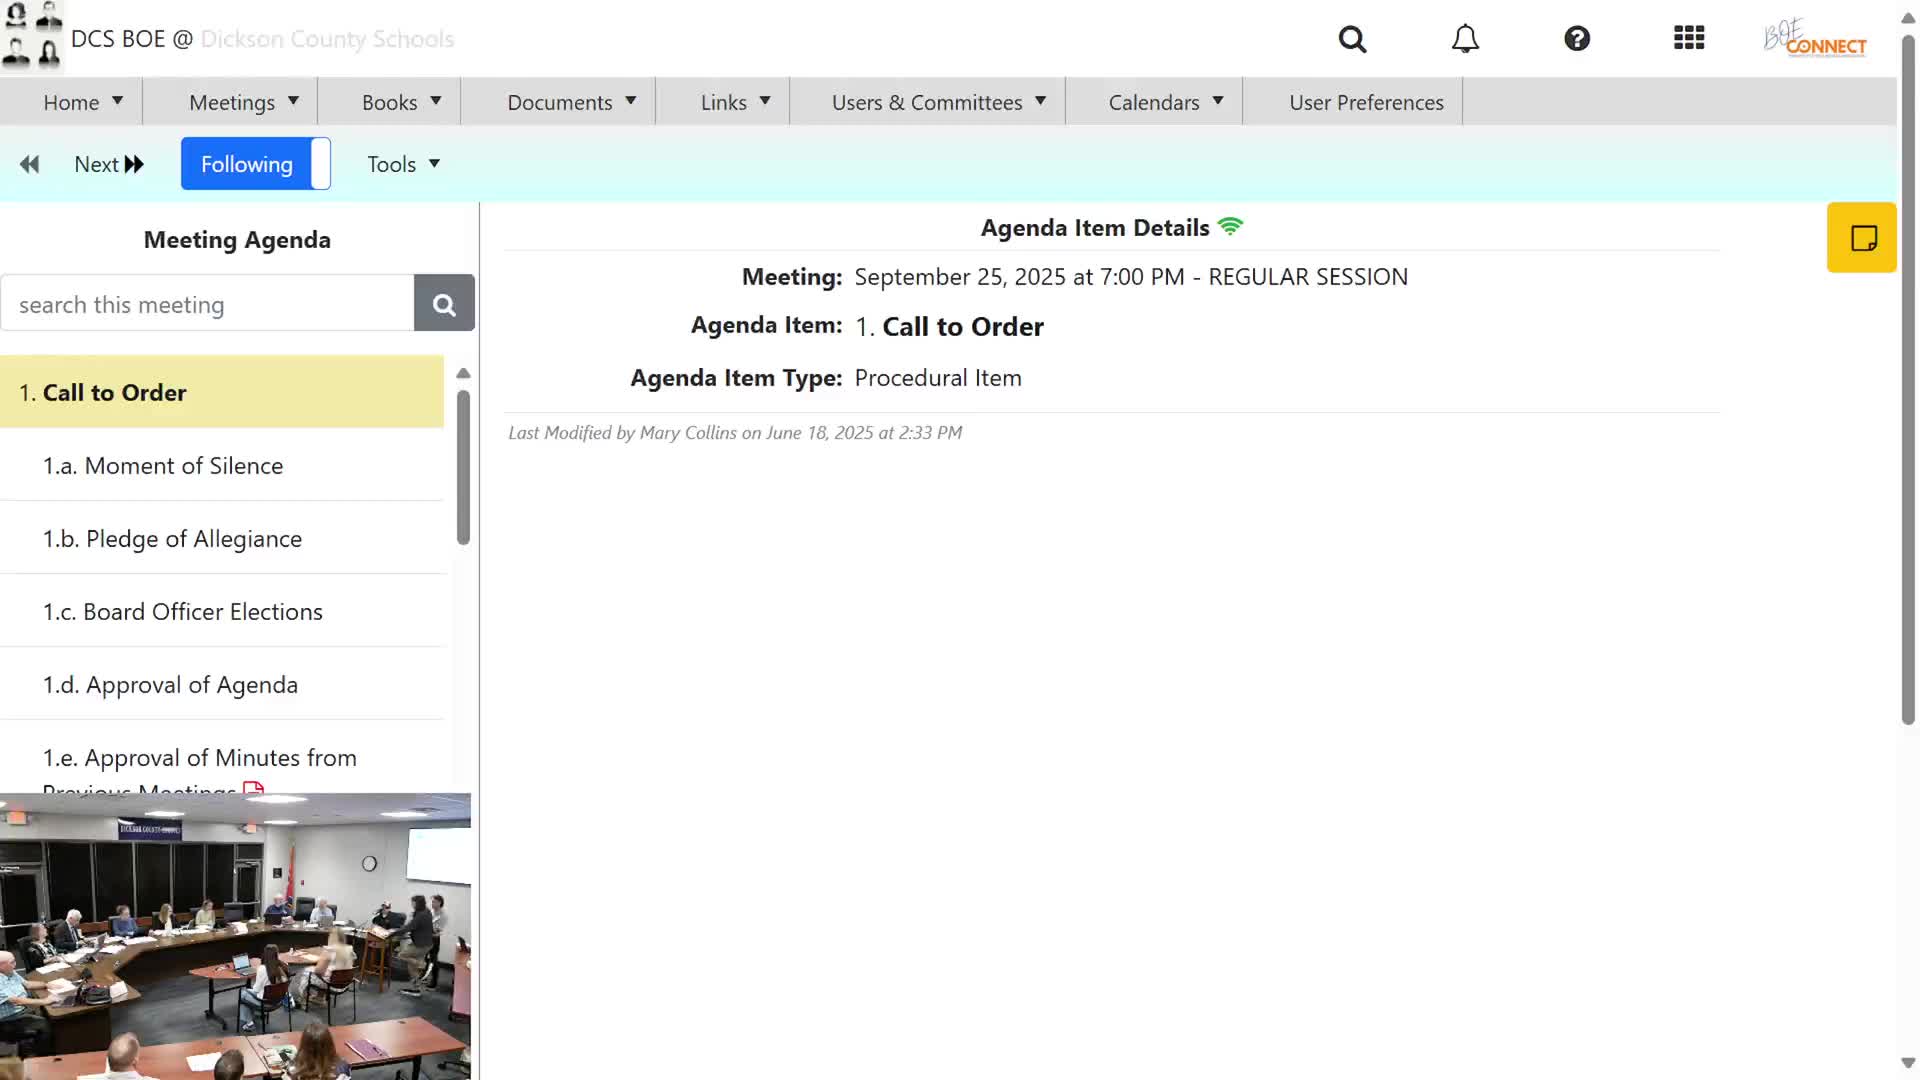Expand the Users & Committees menu

pyautogui.click(x=938, y=102)
